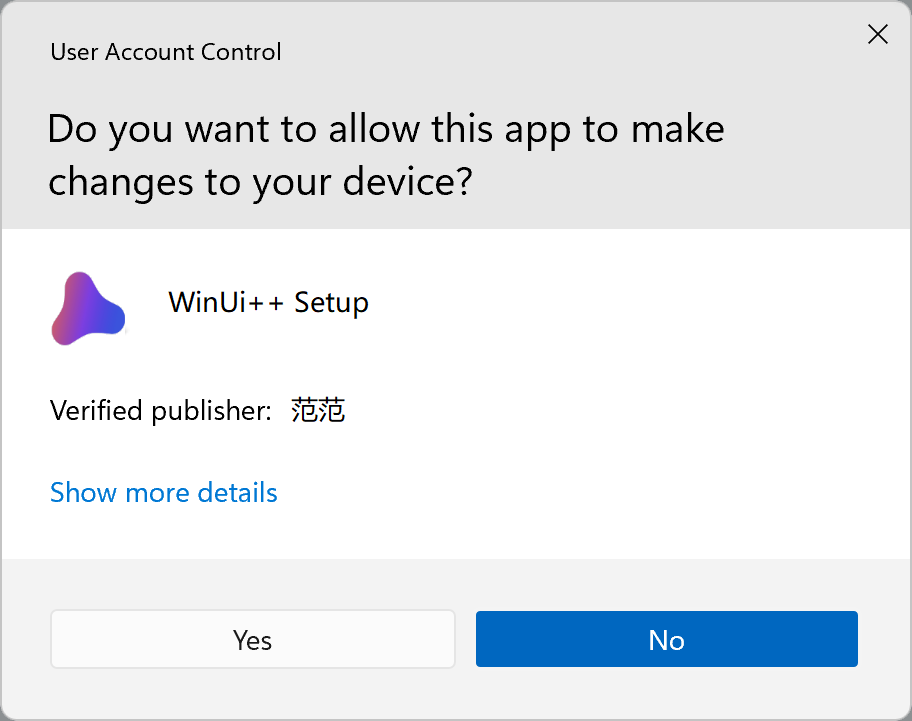
Task: Click the purple-blue logo beside WinUi++ Setup
Action: (88, 309)
